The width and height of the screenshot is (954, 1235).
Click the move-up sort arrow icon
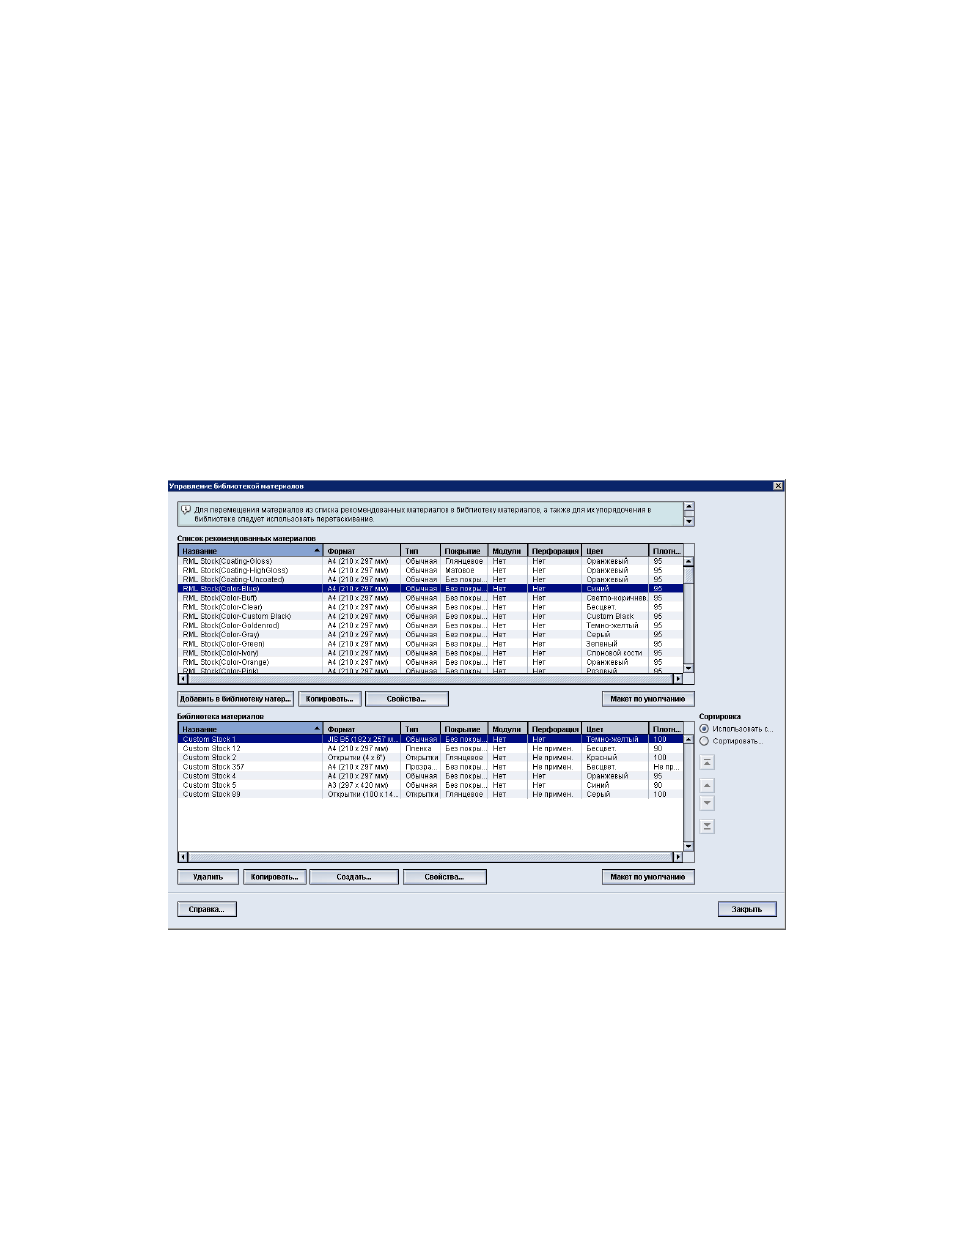pos(707,785)
